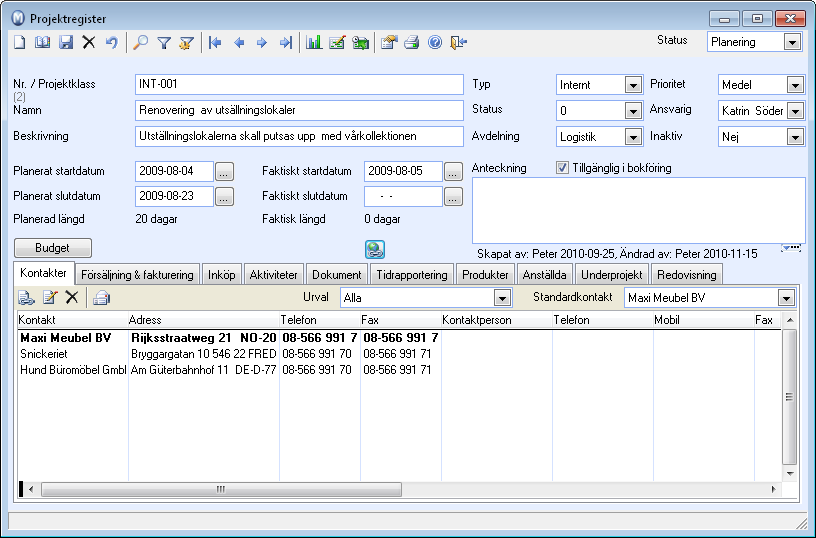
Task: Go to previous record arrow
Action: tap(239, 42)
